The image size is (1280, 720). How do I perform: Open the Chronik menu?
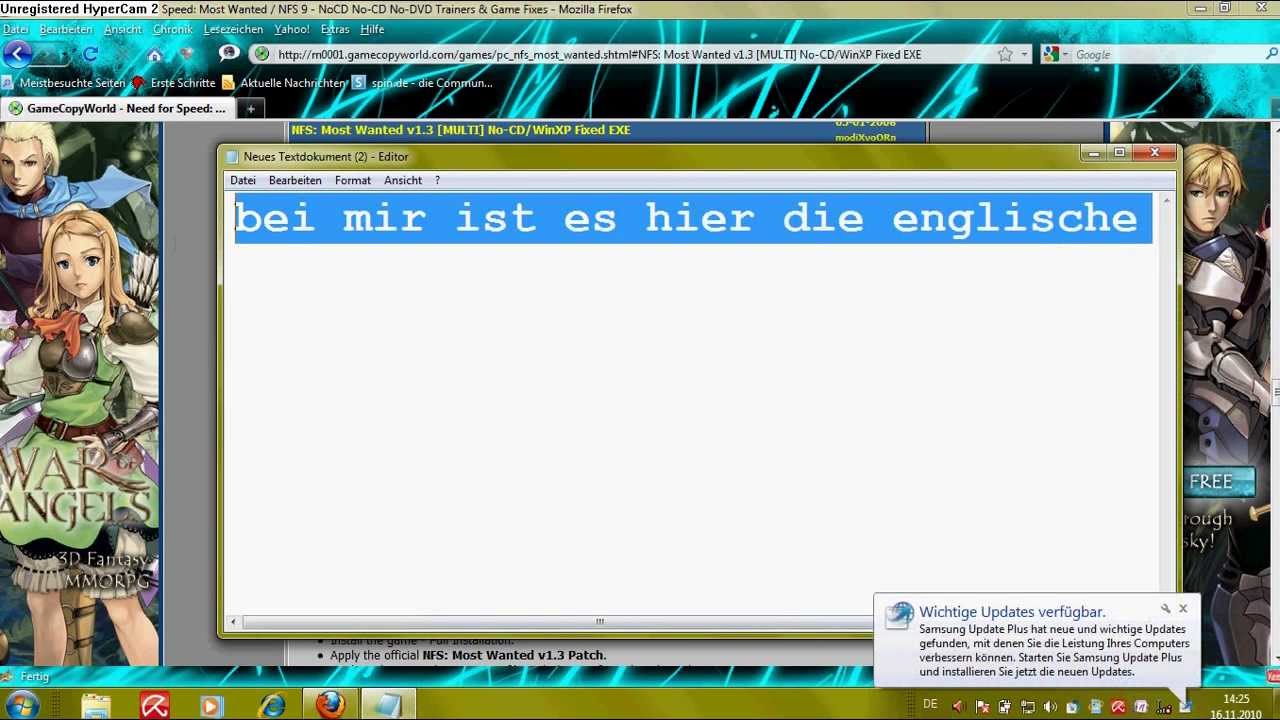(x=172, y=29)
